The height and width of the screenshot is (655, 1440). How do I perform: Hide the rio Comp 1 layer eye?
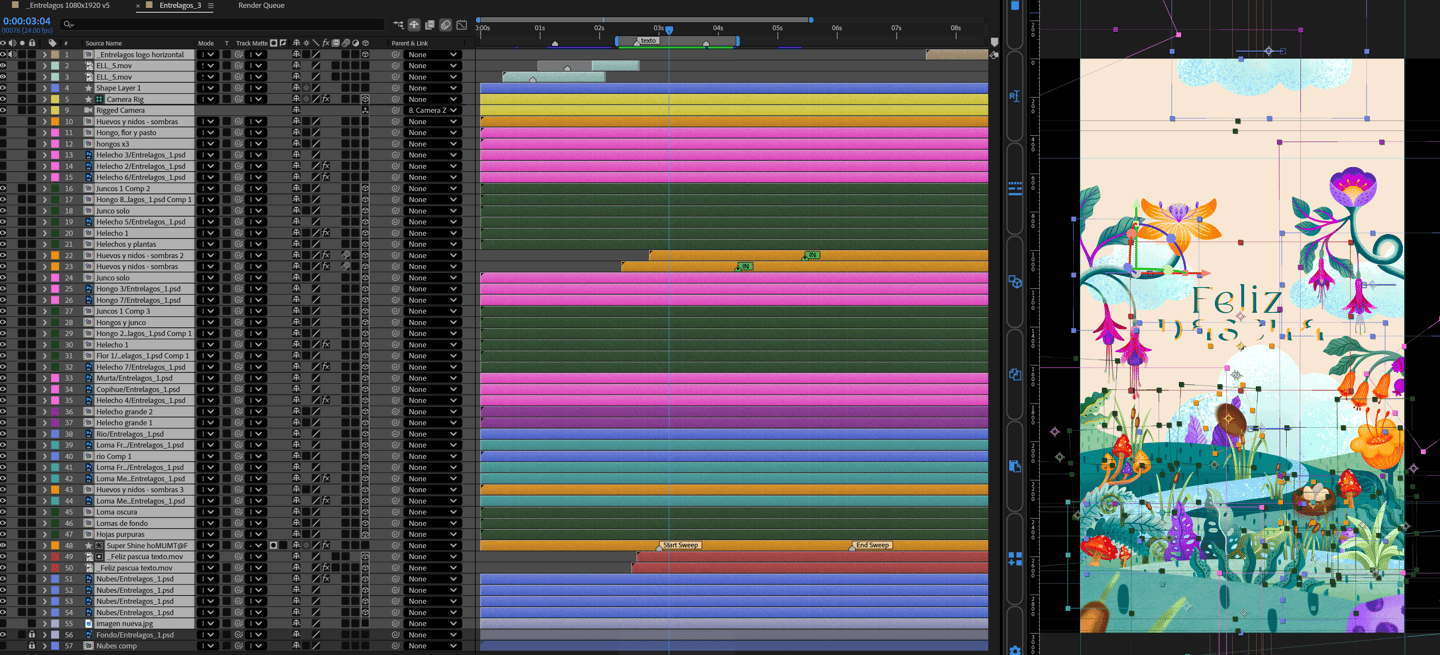pos(3,455)
